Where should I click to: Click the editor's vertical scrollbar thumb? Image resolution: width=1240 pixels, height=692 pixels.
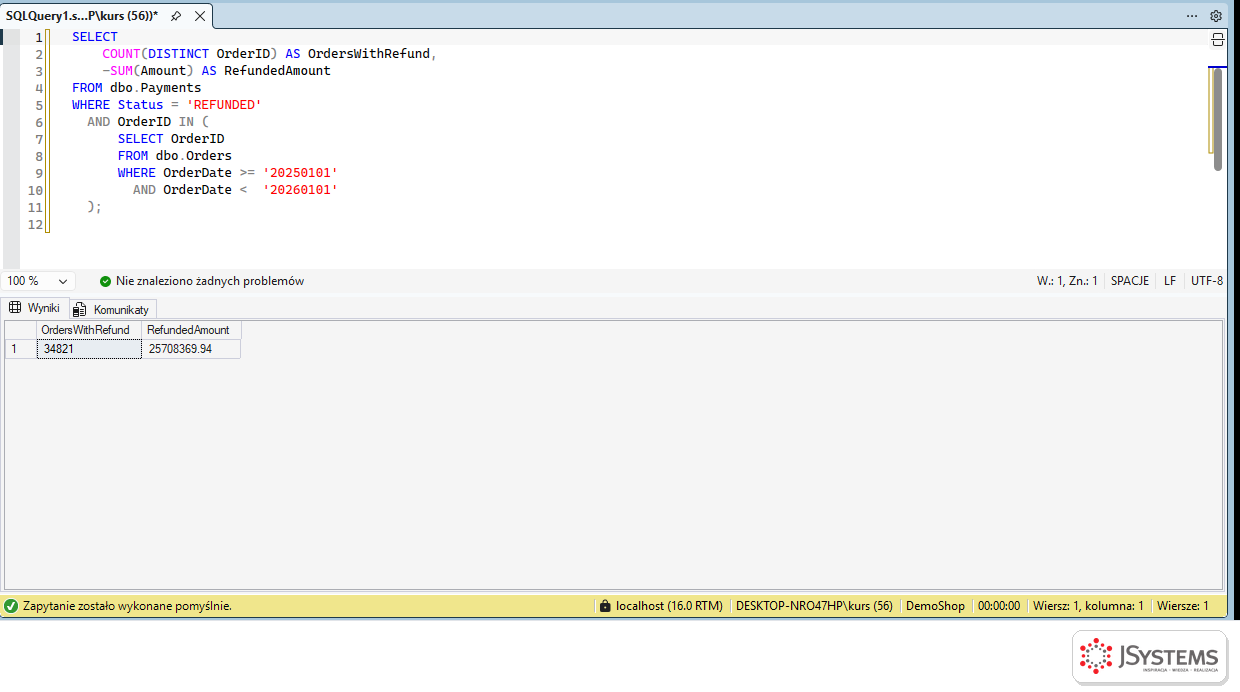tap(1217, 119)
